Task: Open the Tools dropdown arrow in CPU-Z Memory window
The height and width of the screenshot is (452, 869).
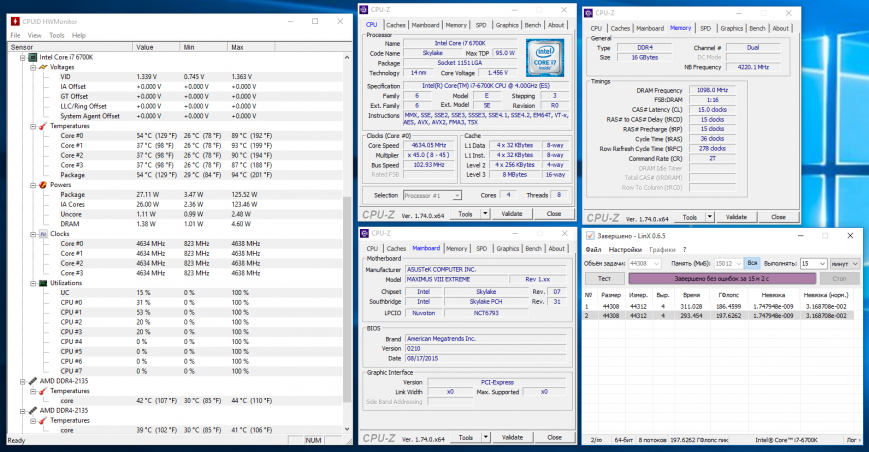Action: pyautogui.click(x=709, y=217)
